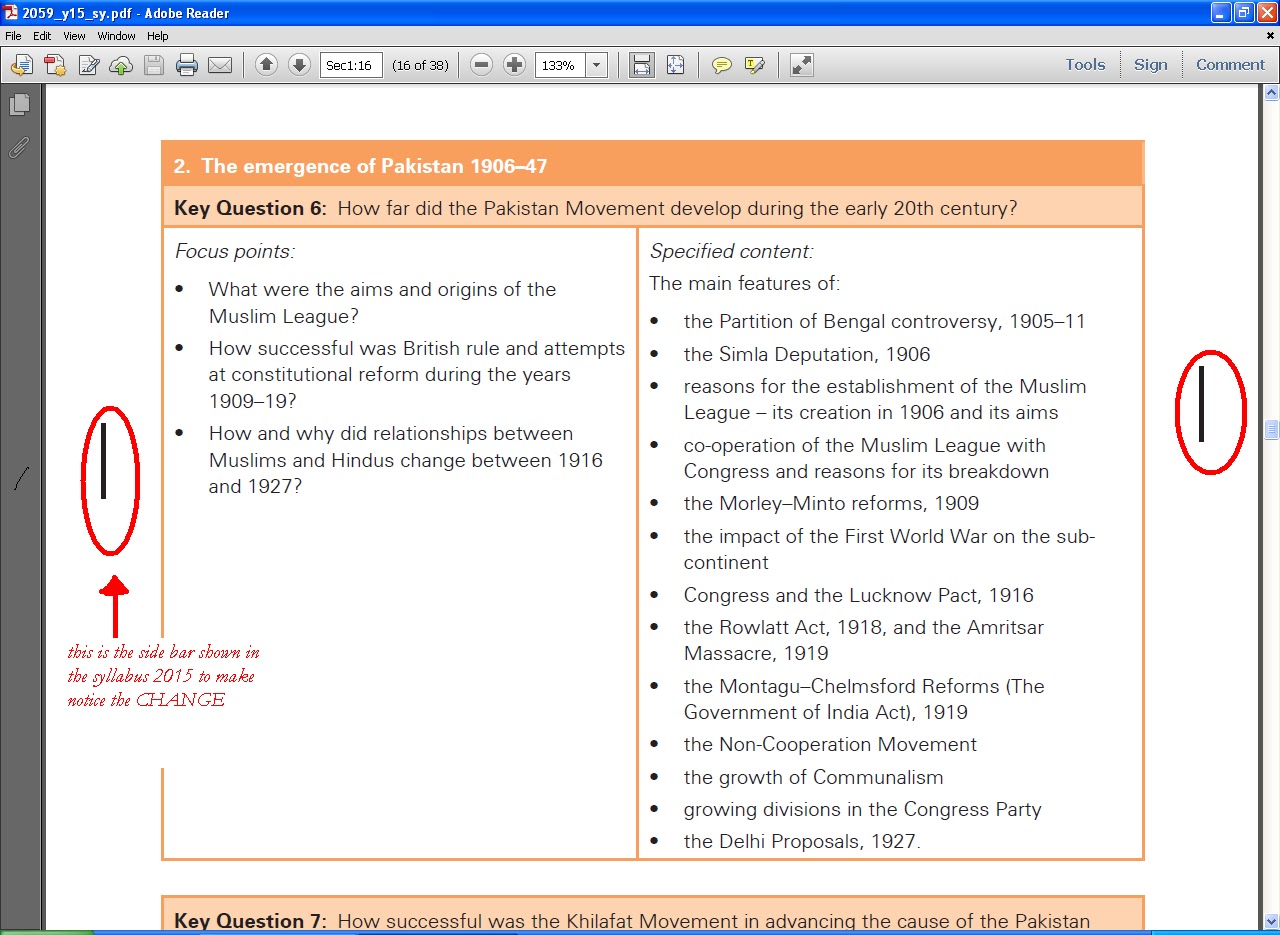Zoom out using the minus button
This screenshot has width=1280, height=935.
(481, 64)
